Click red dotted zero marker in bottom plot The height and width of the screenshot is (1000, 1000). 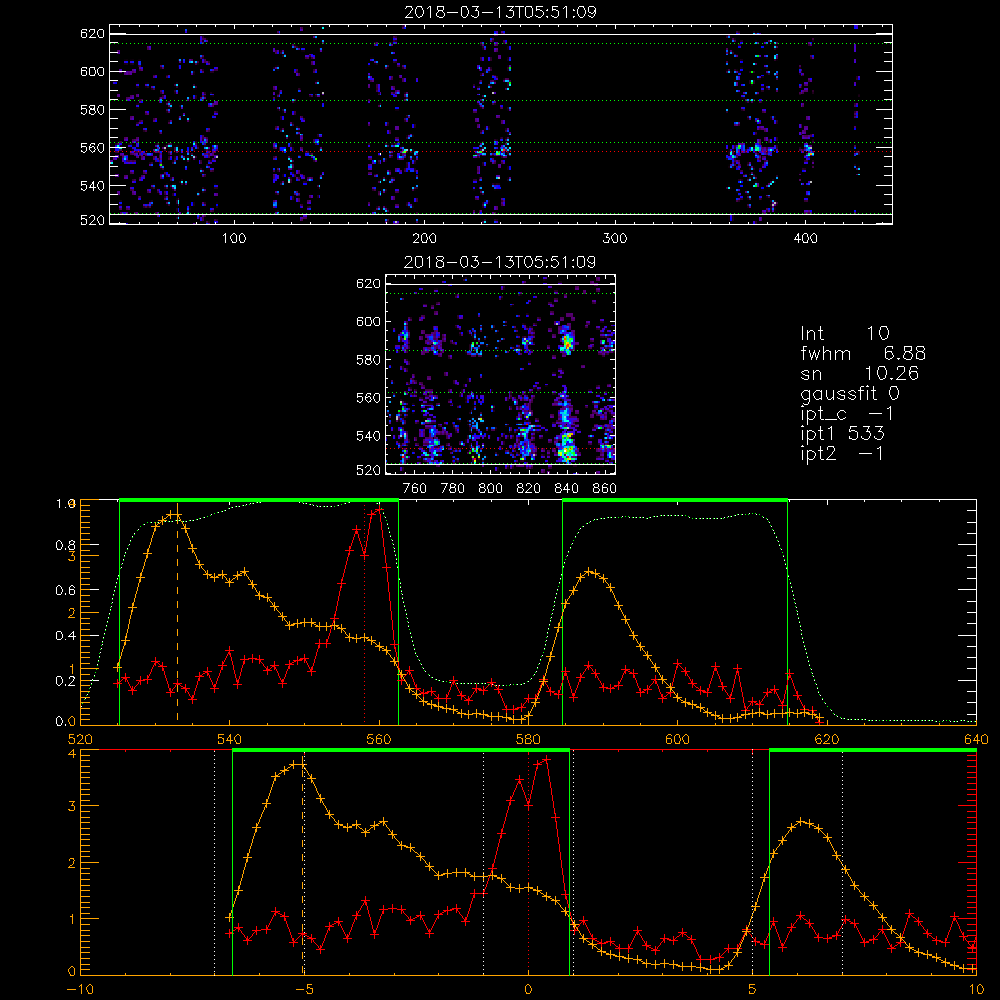pyautogui.click(x=528, y=863)
